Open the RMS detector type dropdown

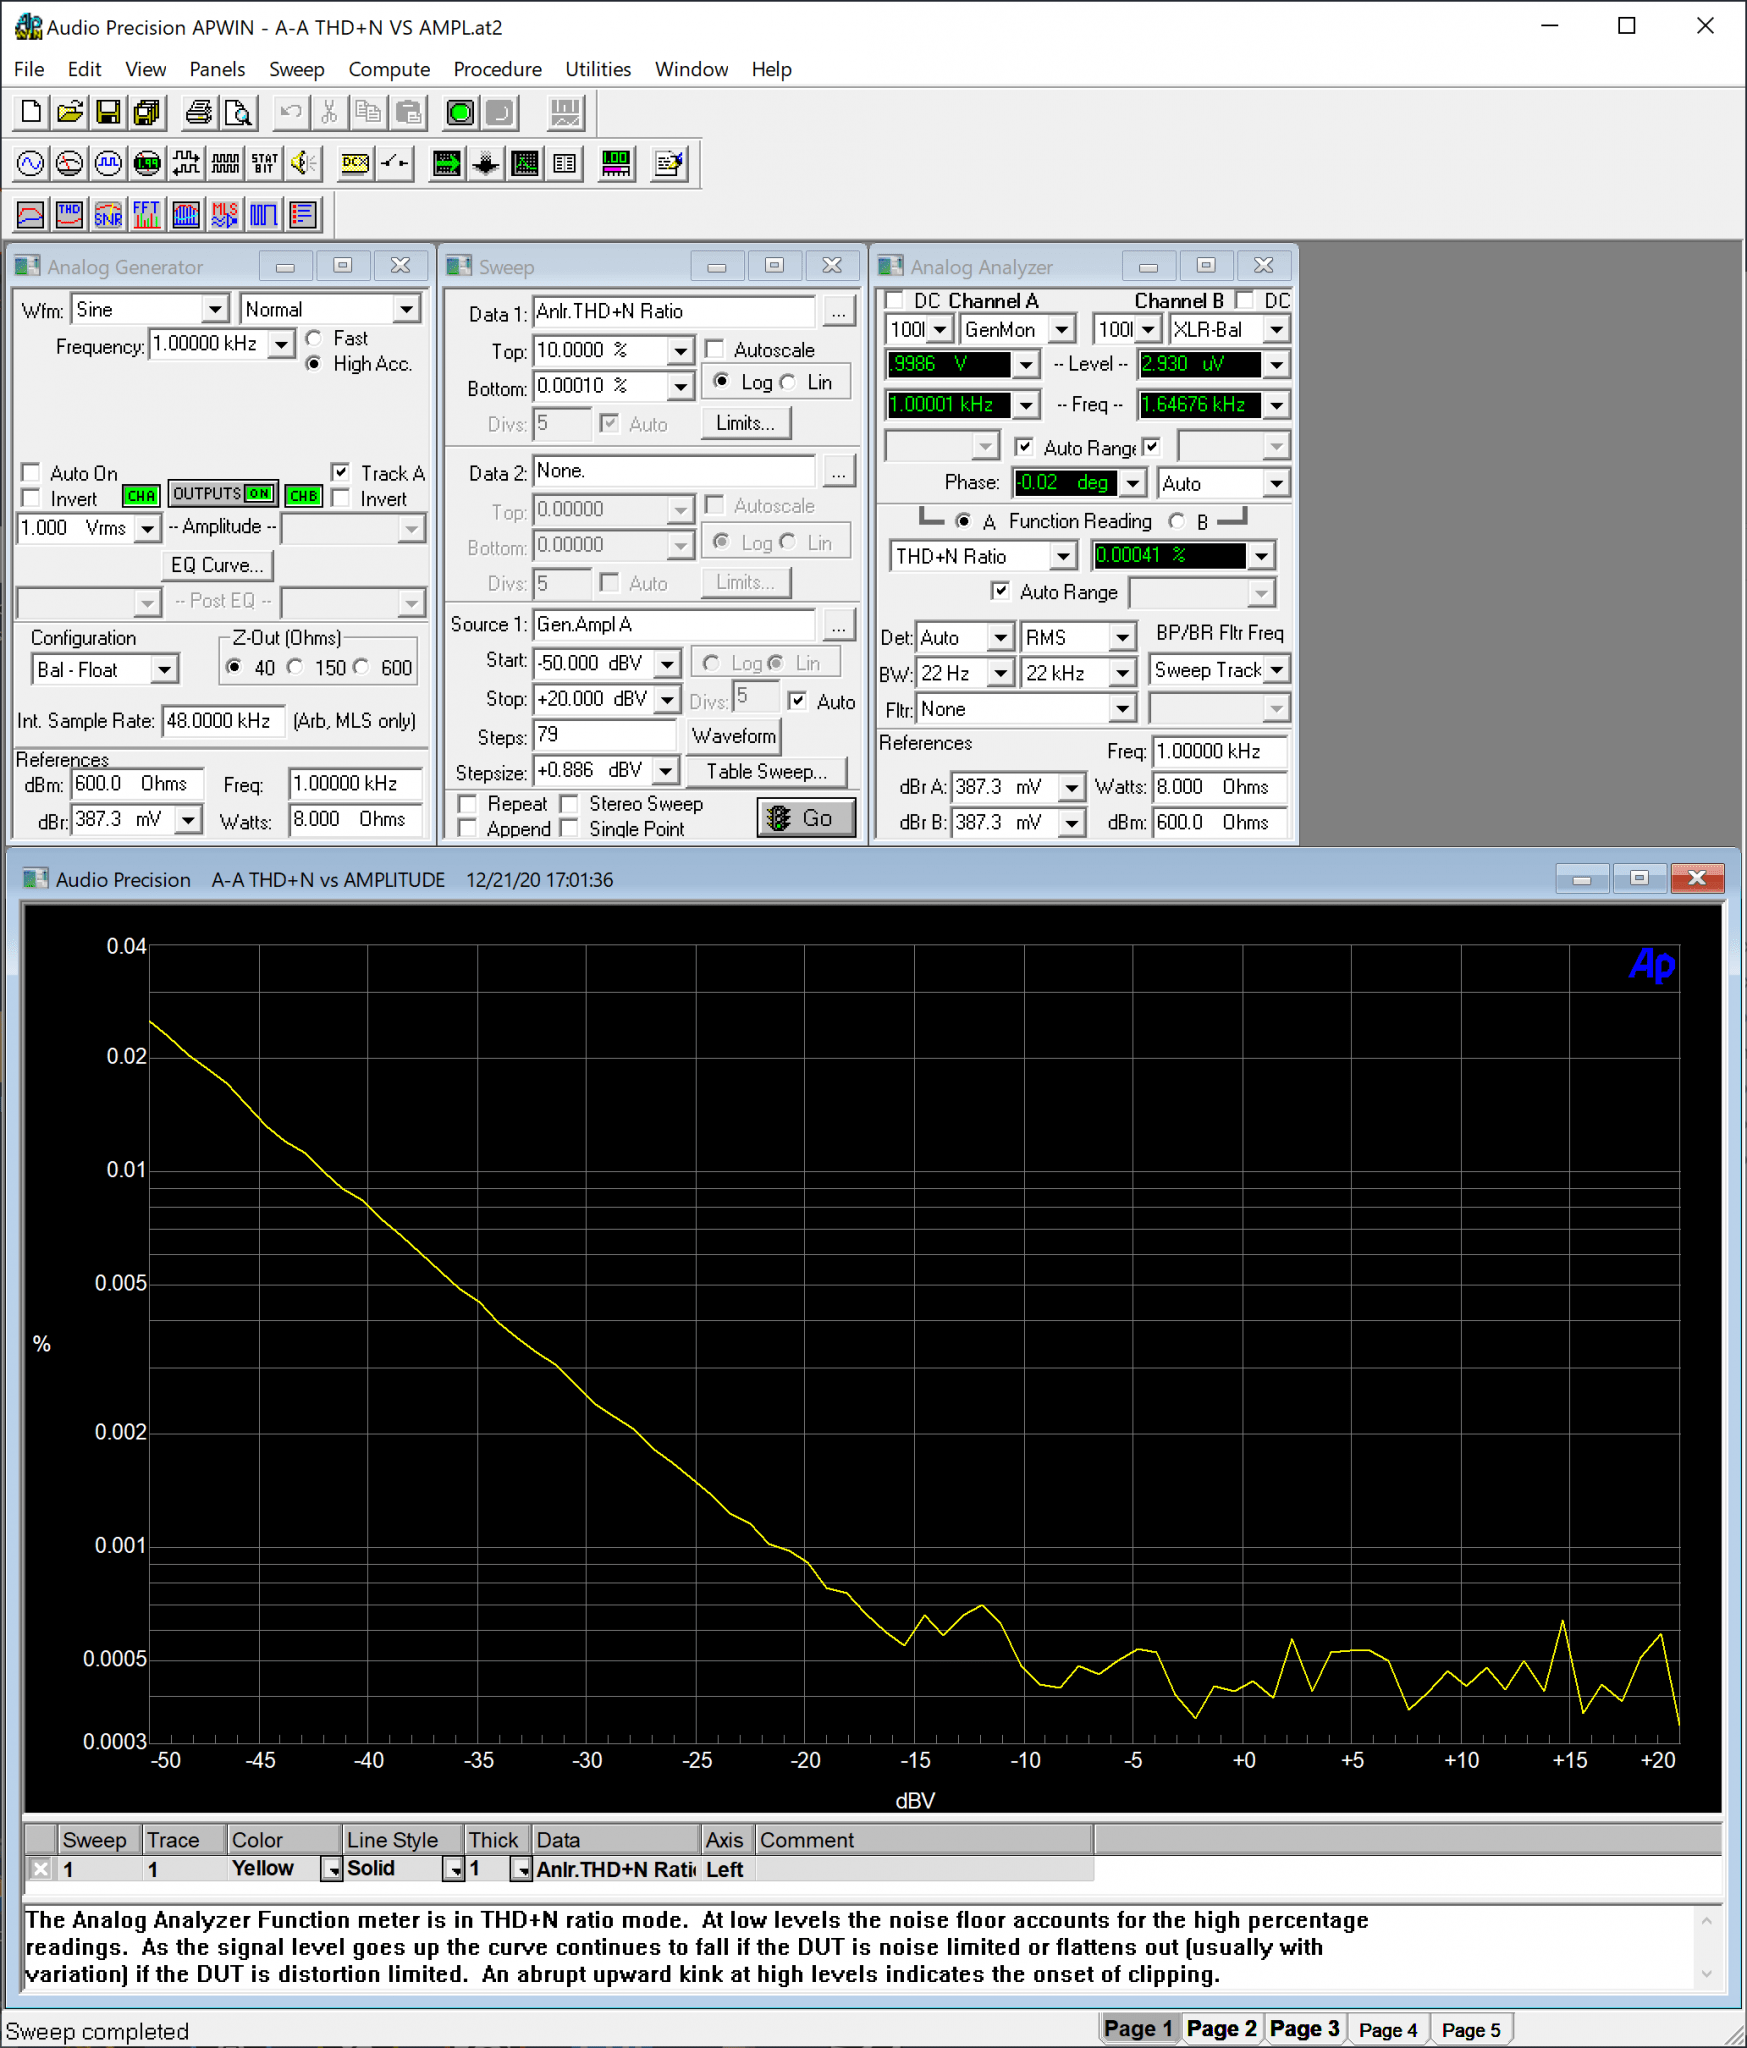1123,638
